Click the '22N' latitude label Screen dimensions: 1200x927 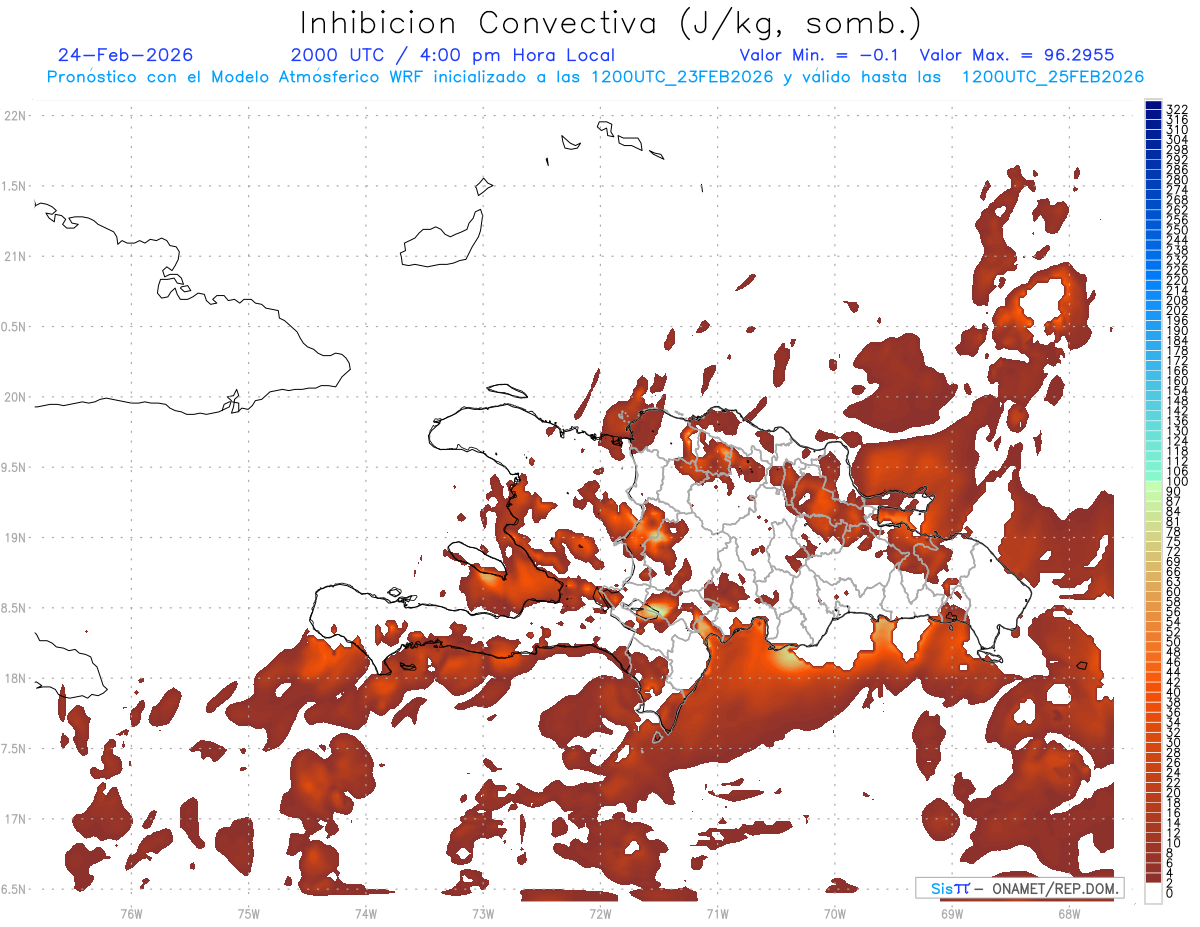click(x=15, y=115)
